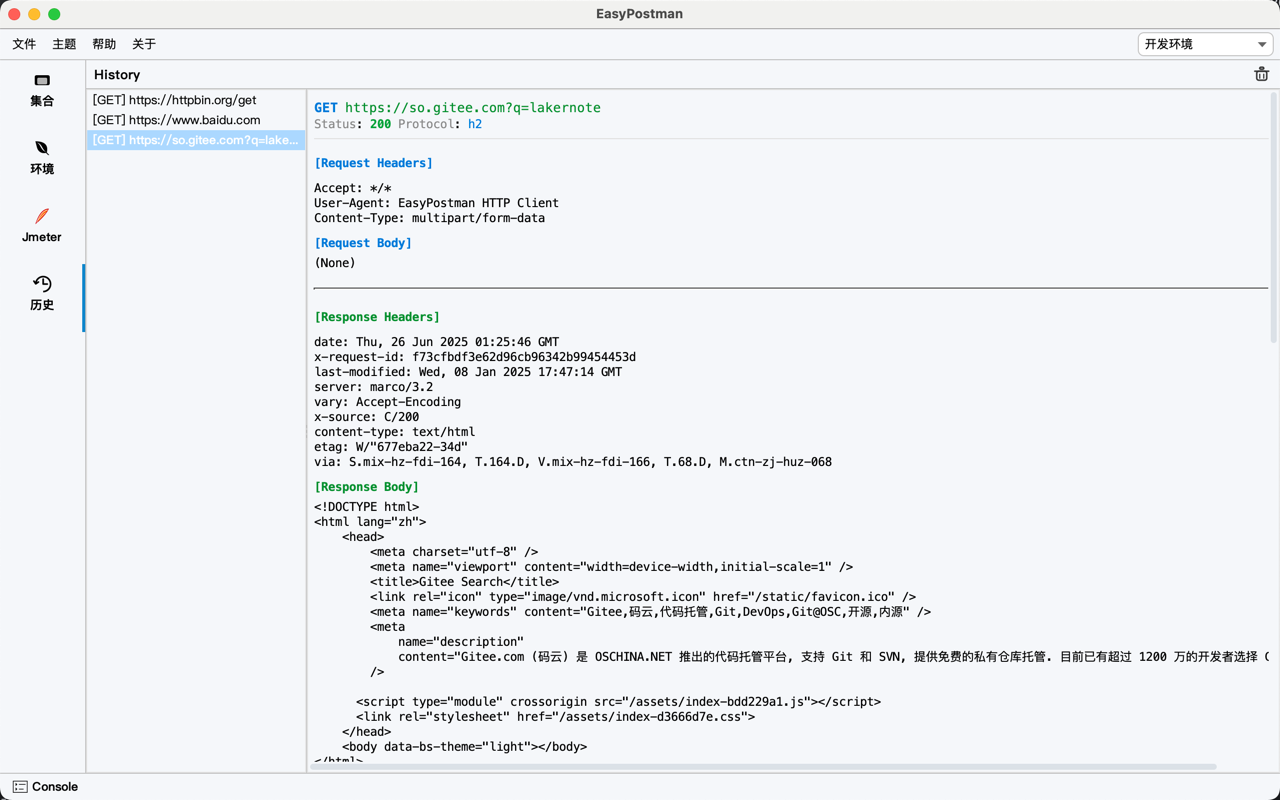Click the vary: Accept-Encoding line
Image resolution: width=1280 pixels, height=800 pixels.
pos(387,402)
